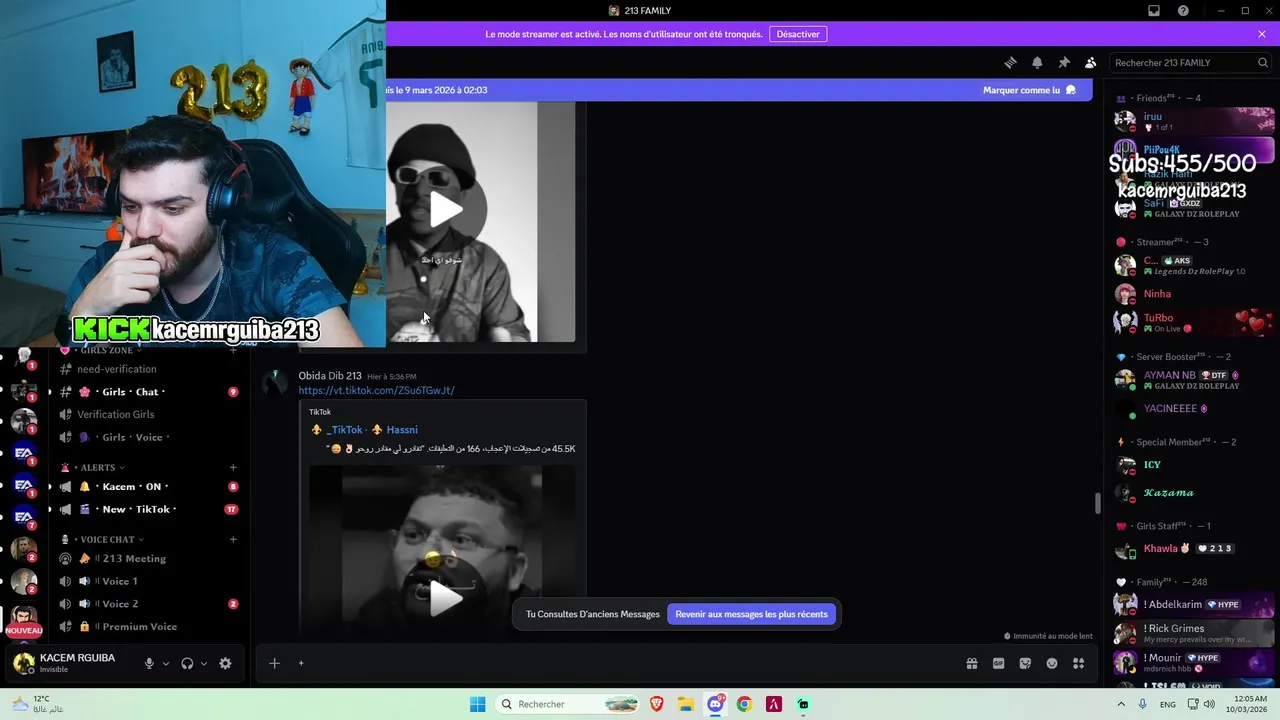Image resolution: width=1280 pixels, height=720 pixels.
Task: Click the search magnifier in Rechercher 213 FAMILY
Action: [x=1262, y=62]
